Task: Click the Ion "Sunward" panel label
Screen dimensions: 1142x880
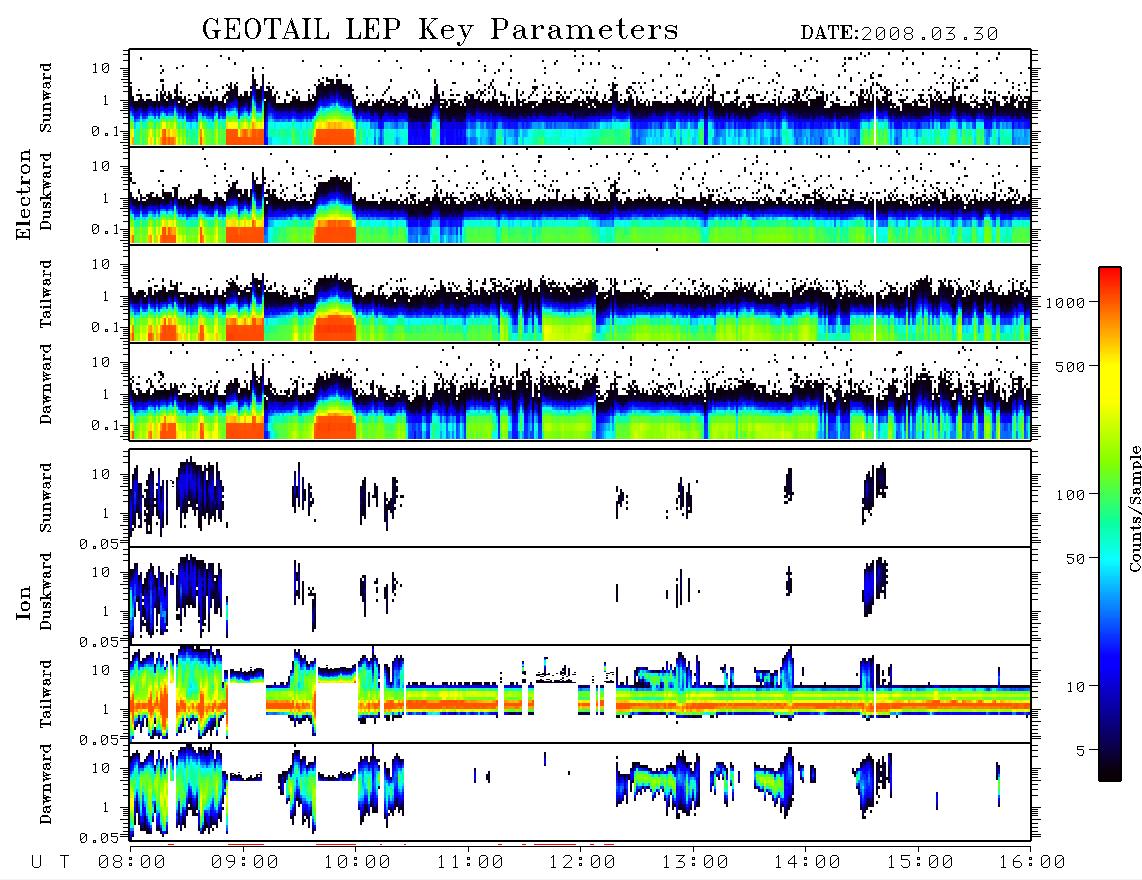Action: [46, 497]
